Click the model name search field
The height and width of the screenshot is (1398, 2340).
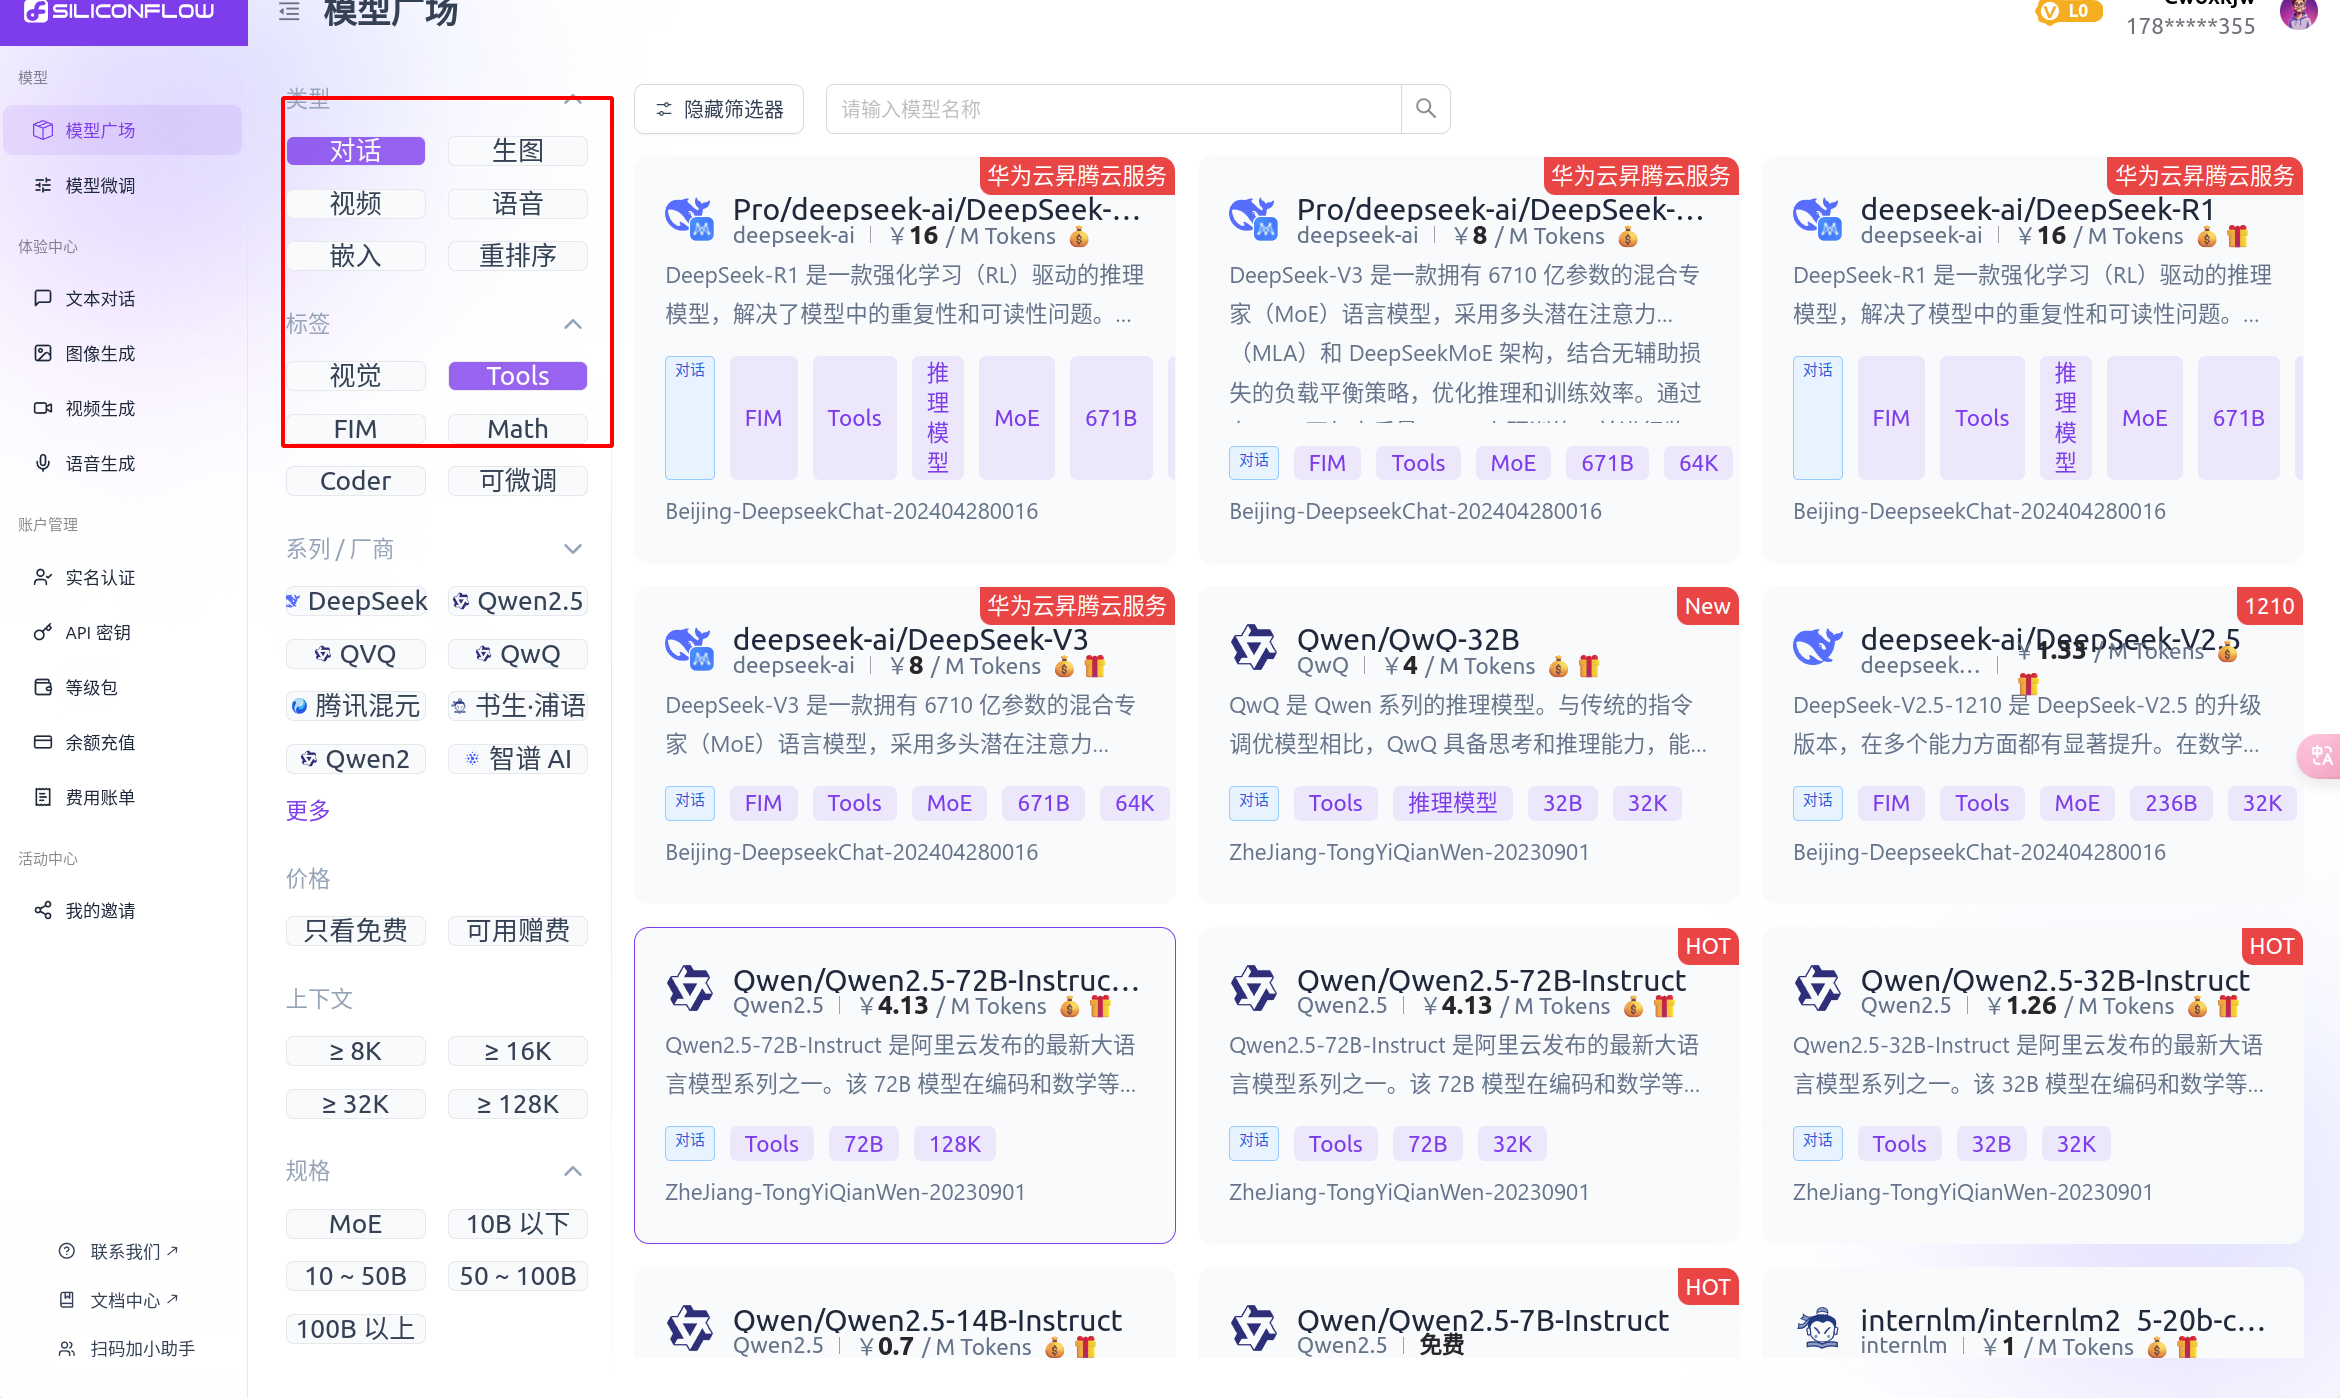tap(1112, 109)
